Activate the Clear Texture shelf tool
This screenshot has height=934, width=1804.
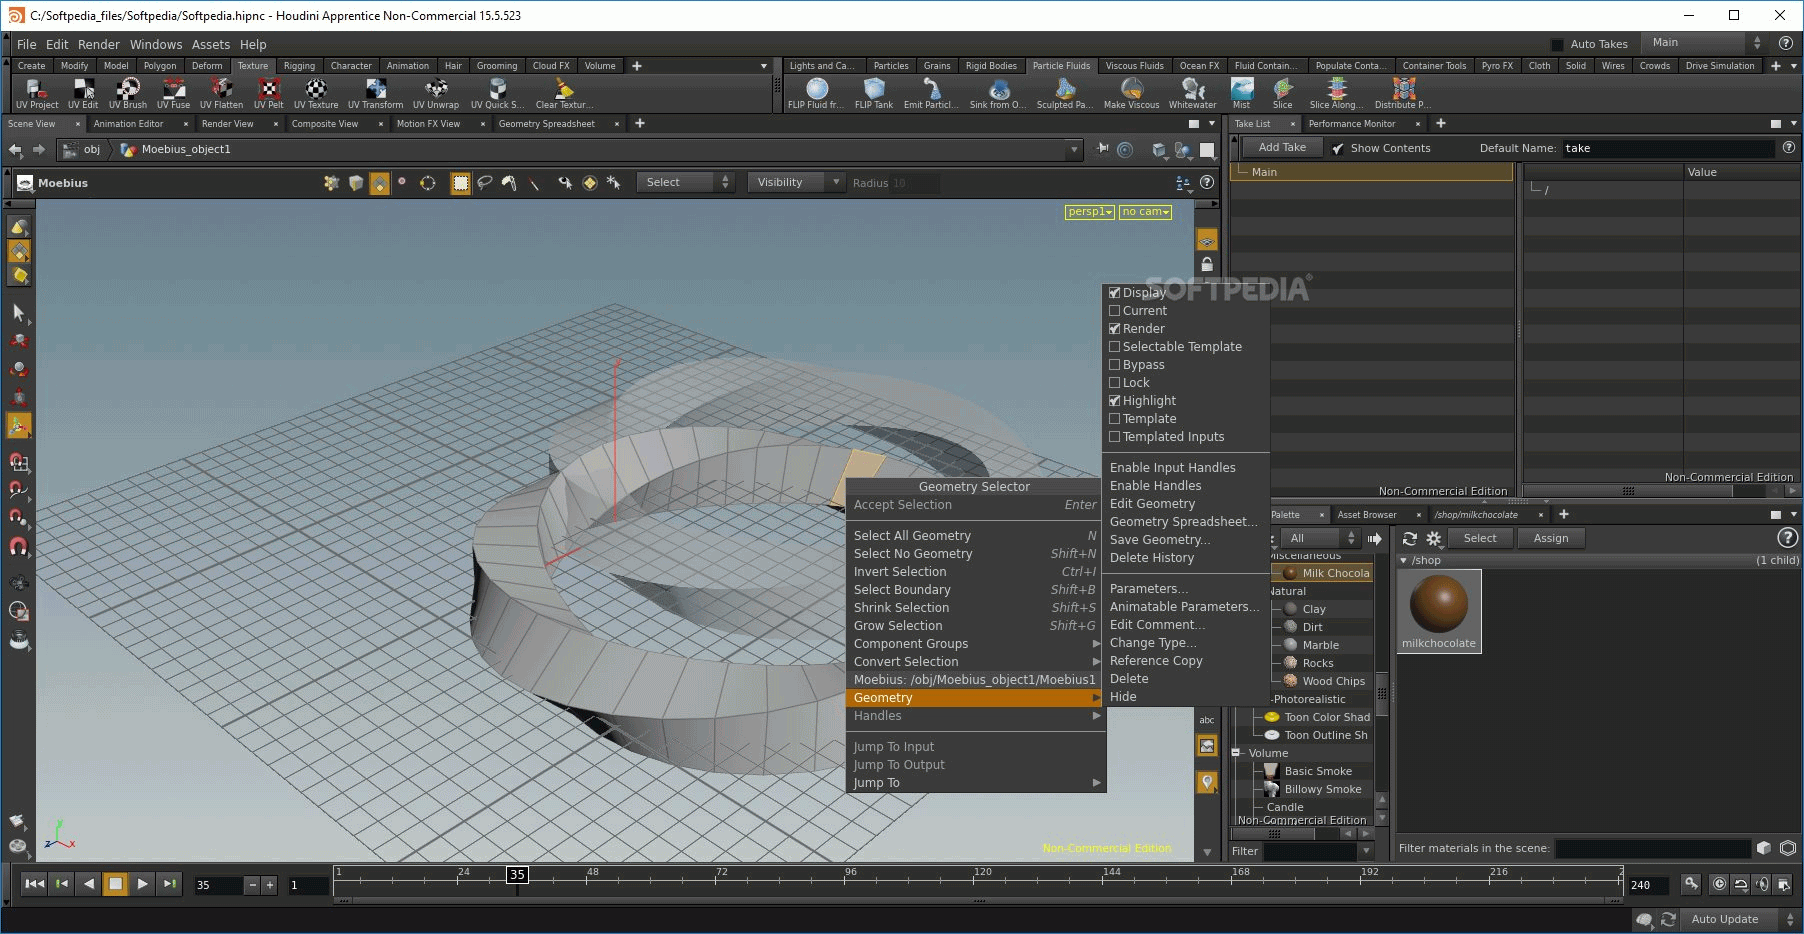click(x=564, y=94)
